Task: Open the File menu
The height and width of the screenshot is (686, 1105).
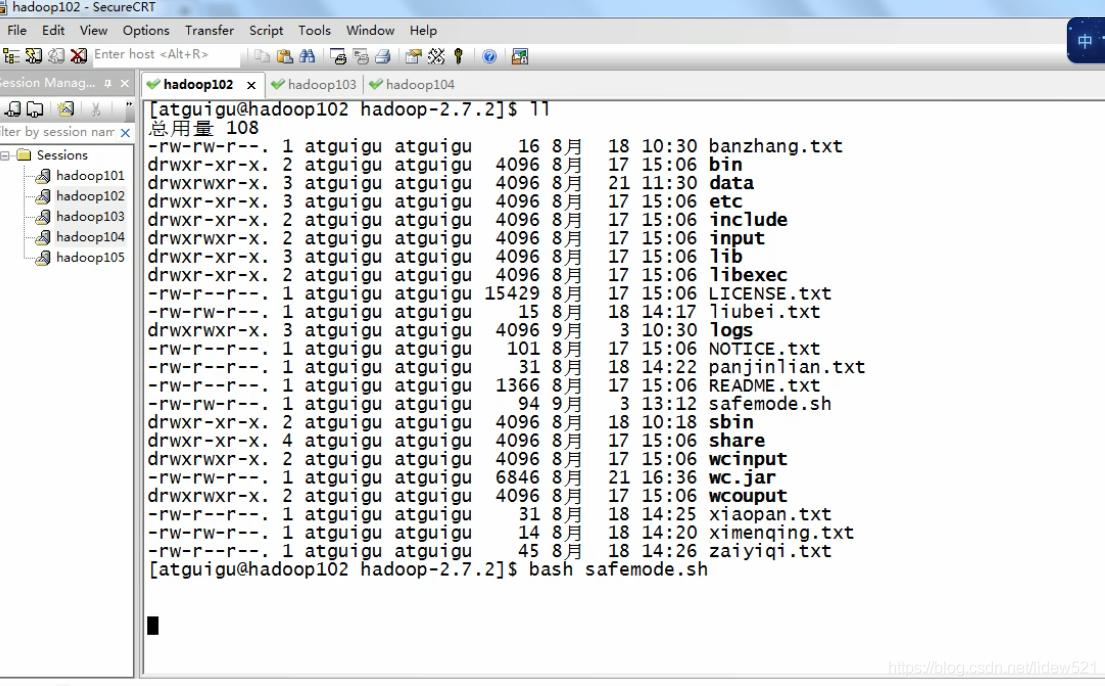Action: tap(16, 30)
